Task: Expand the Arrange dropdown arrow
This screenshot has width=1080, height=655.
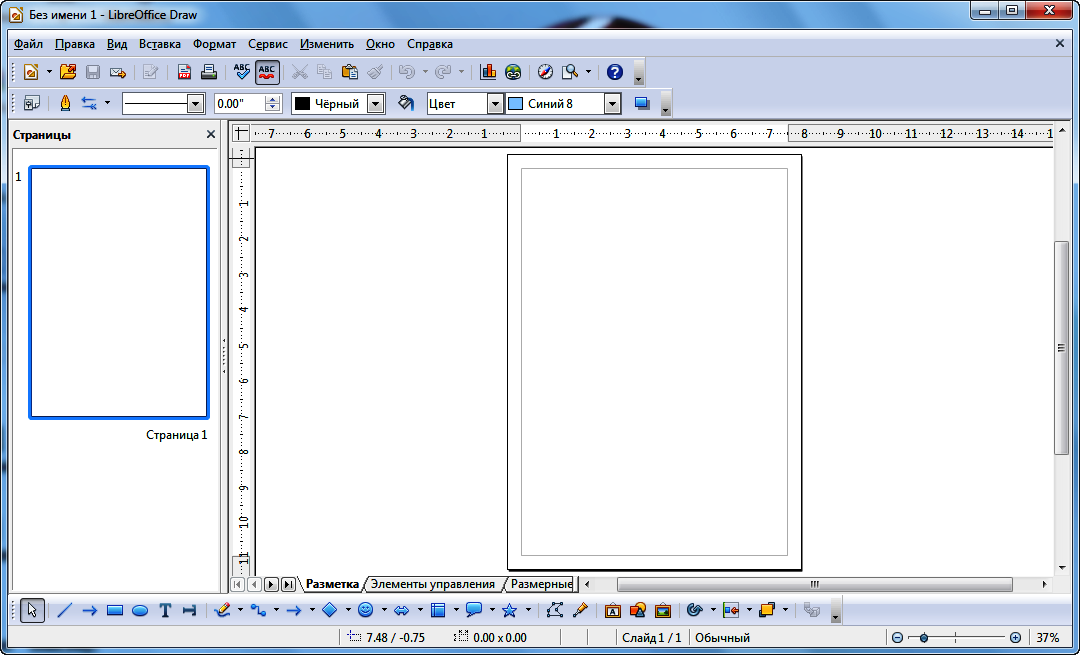Action: pyautogui.click(x=785, y=610)
